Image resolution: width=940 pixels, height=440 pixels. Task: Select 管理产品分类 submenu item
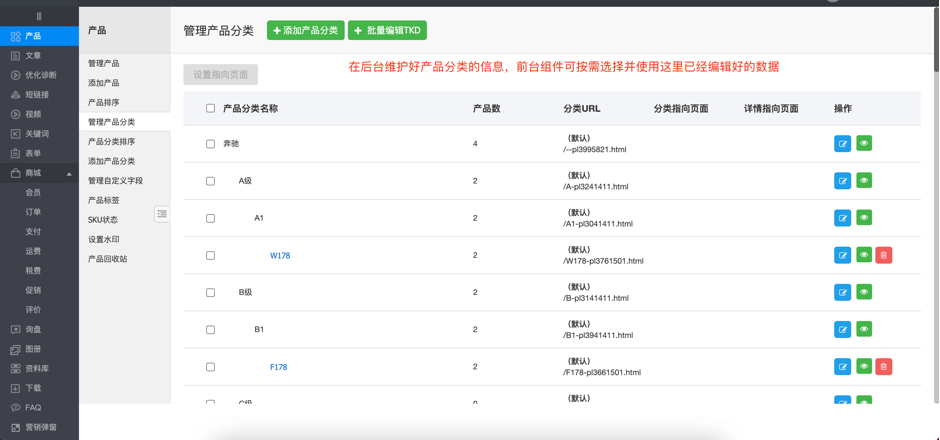click(x=125, y=122)
